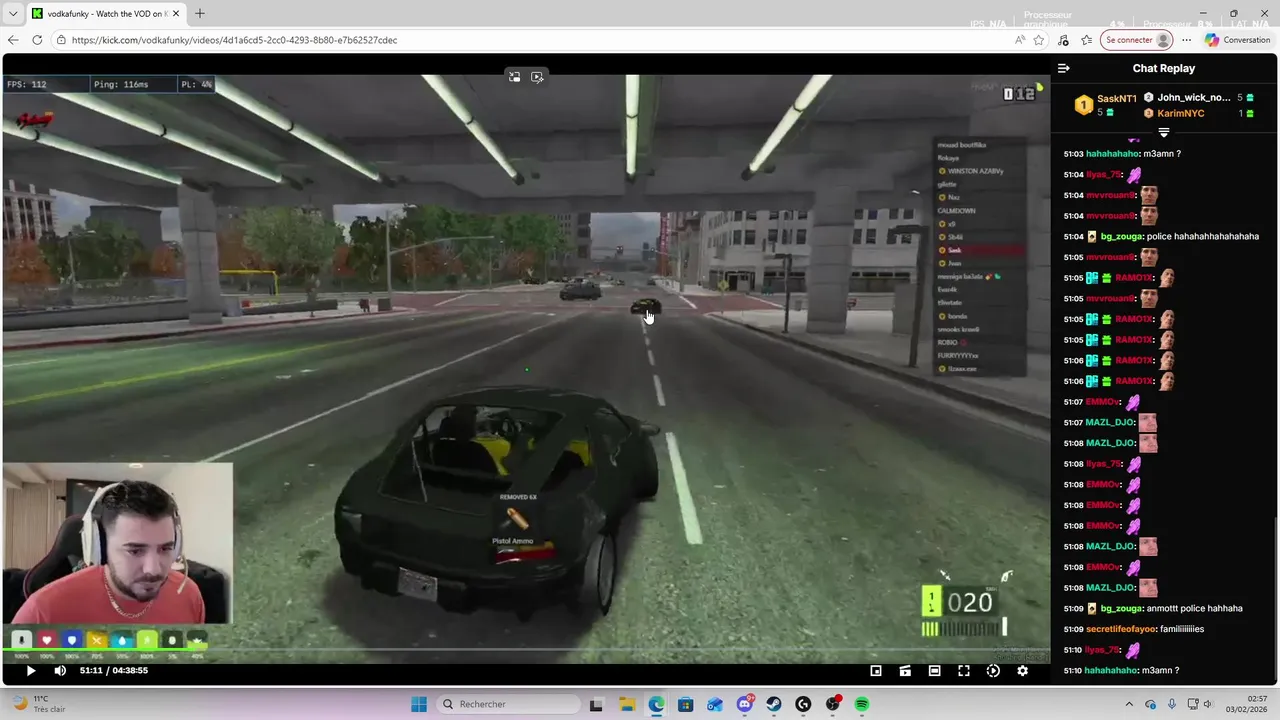1280x720 pixels.
Task: Open the Read aloud icon in address bar
Action: 1019,40
